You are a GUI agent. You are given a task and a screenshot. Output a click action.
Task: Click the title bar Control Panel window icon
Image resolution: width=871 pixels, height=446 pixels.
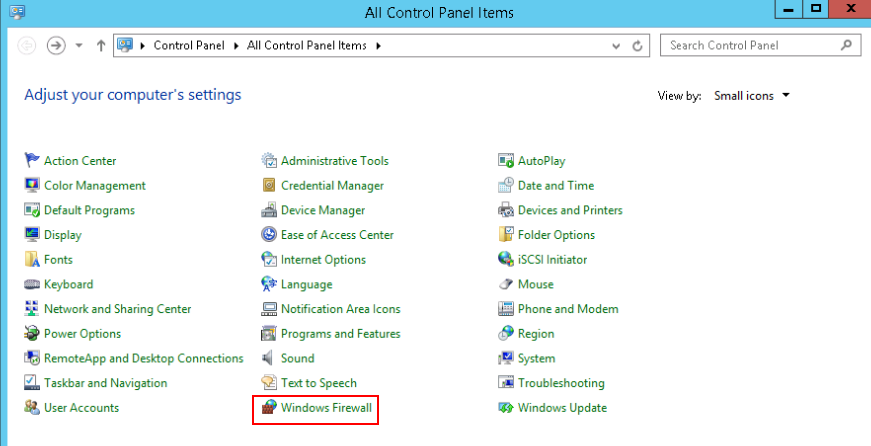17,11
